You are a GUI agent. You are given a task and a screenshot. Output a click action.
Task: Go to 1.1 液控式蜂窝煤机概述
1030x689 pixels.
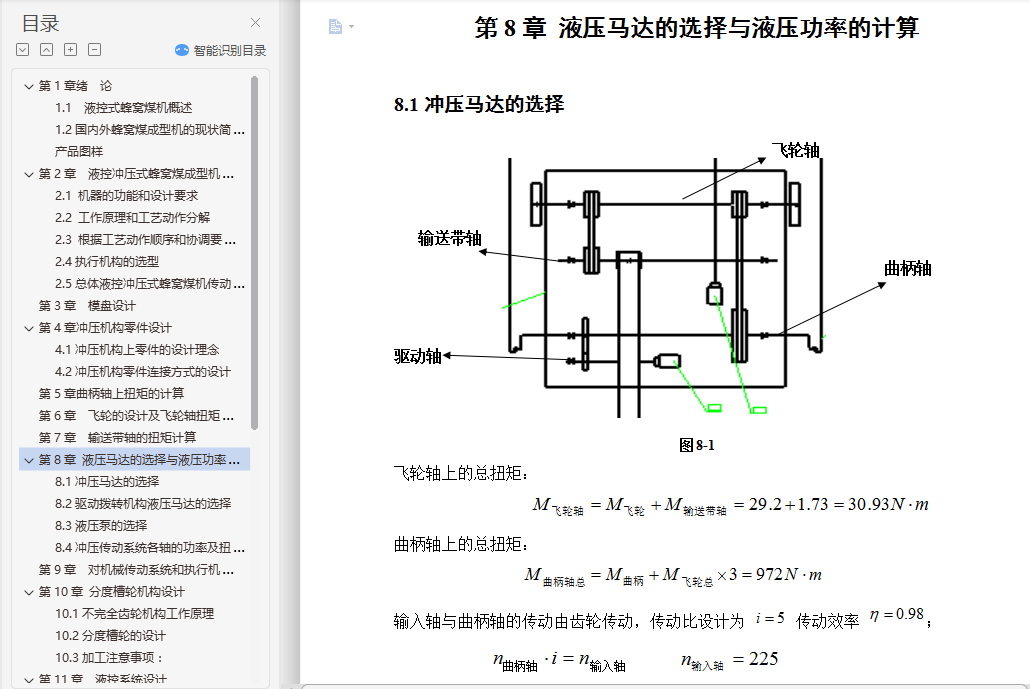click(123, 108)
